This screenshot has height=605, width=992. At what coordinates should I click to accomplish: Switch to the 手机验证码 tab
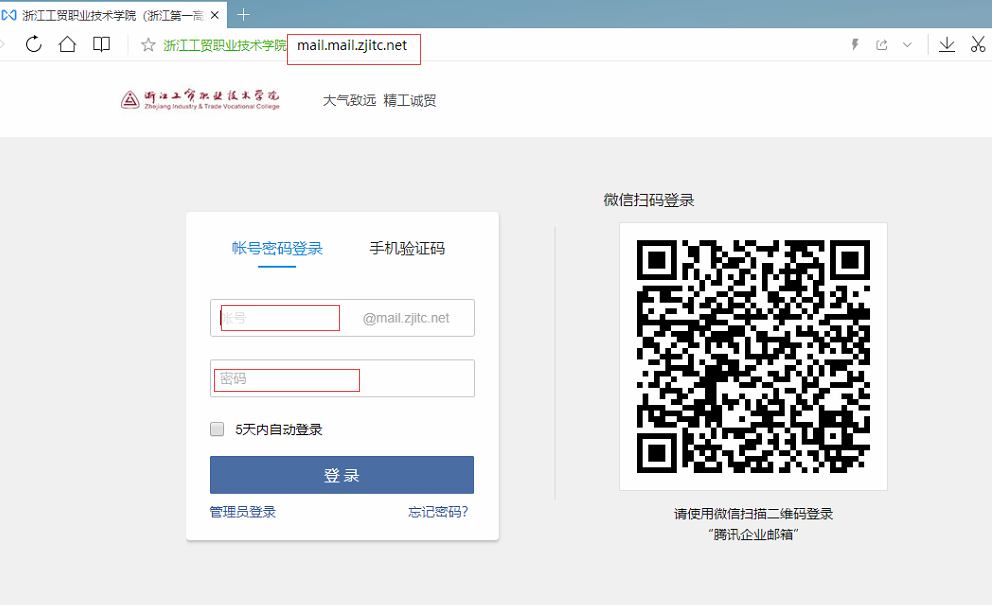pos(407,249)
